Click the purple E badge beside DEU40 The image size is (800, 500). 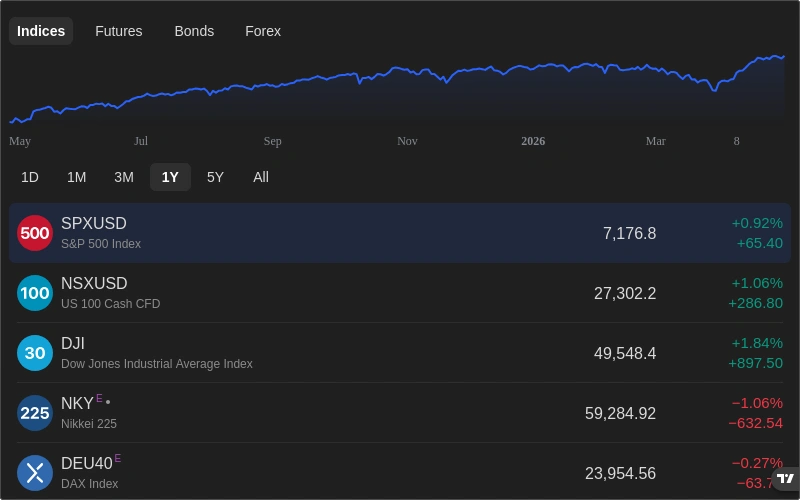tap(118, 458)
